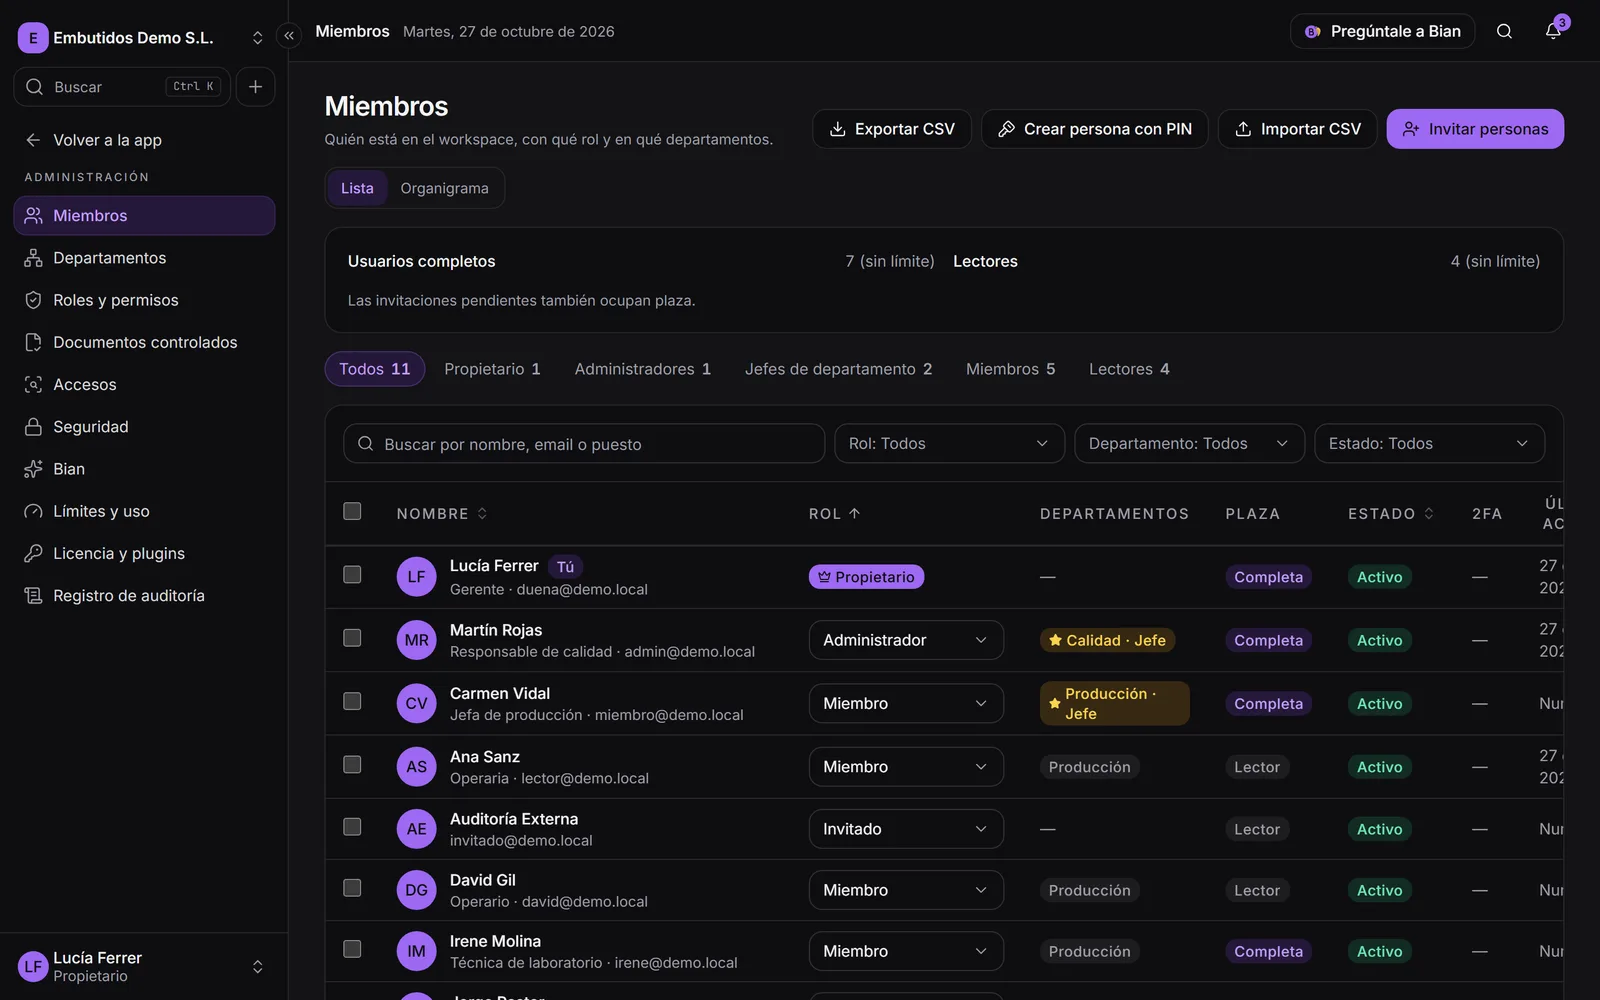Image resolution: width=1600 pixels, height=1000 pixels.
Task: Sort by the Estado column header
Action: [x=1390, y=513]
